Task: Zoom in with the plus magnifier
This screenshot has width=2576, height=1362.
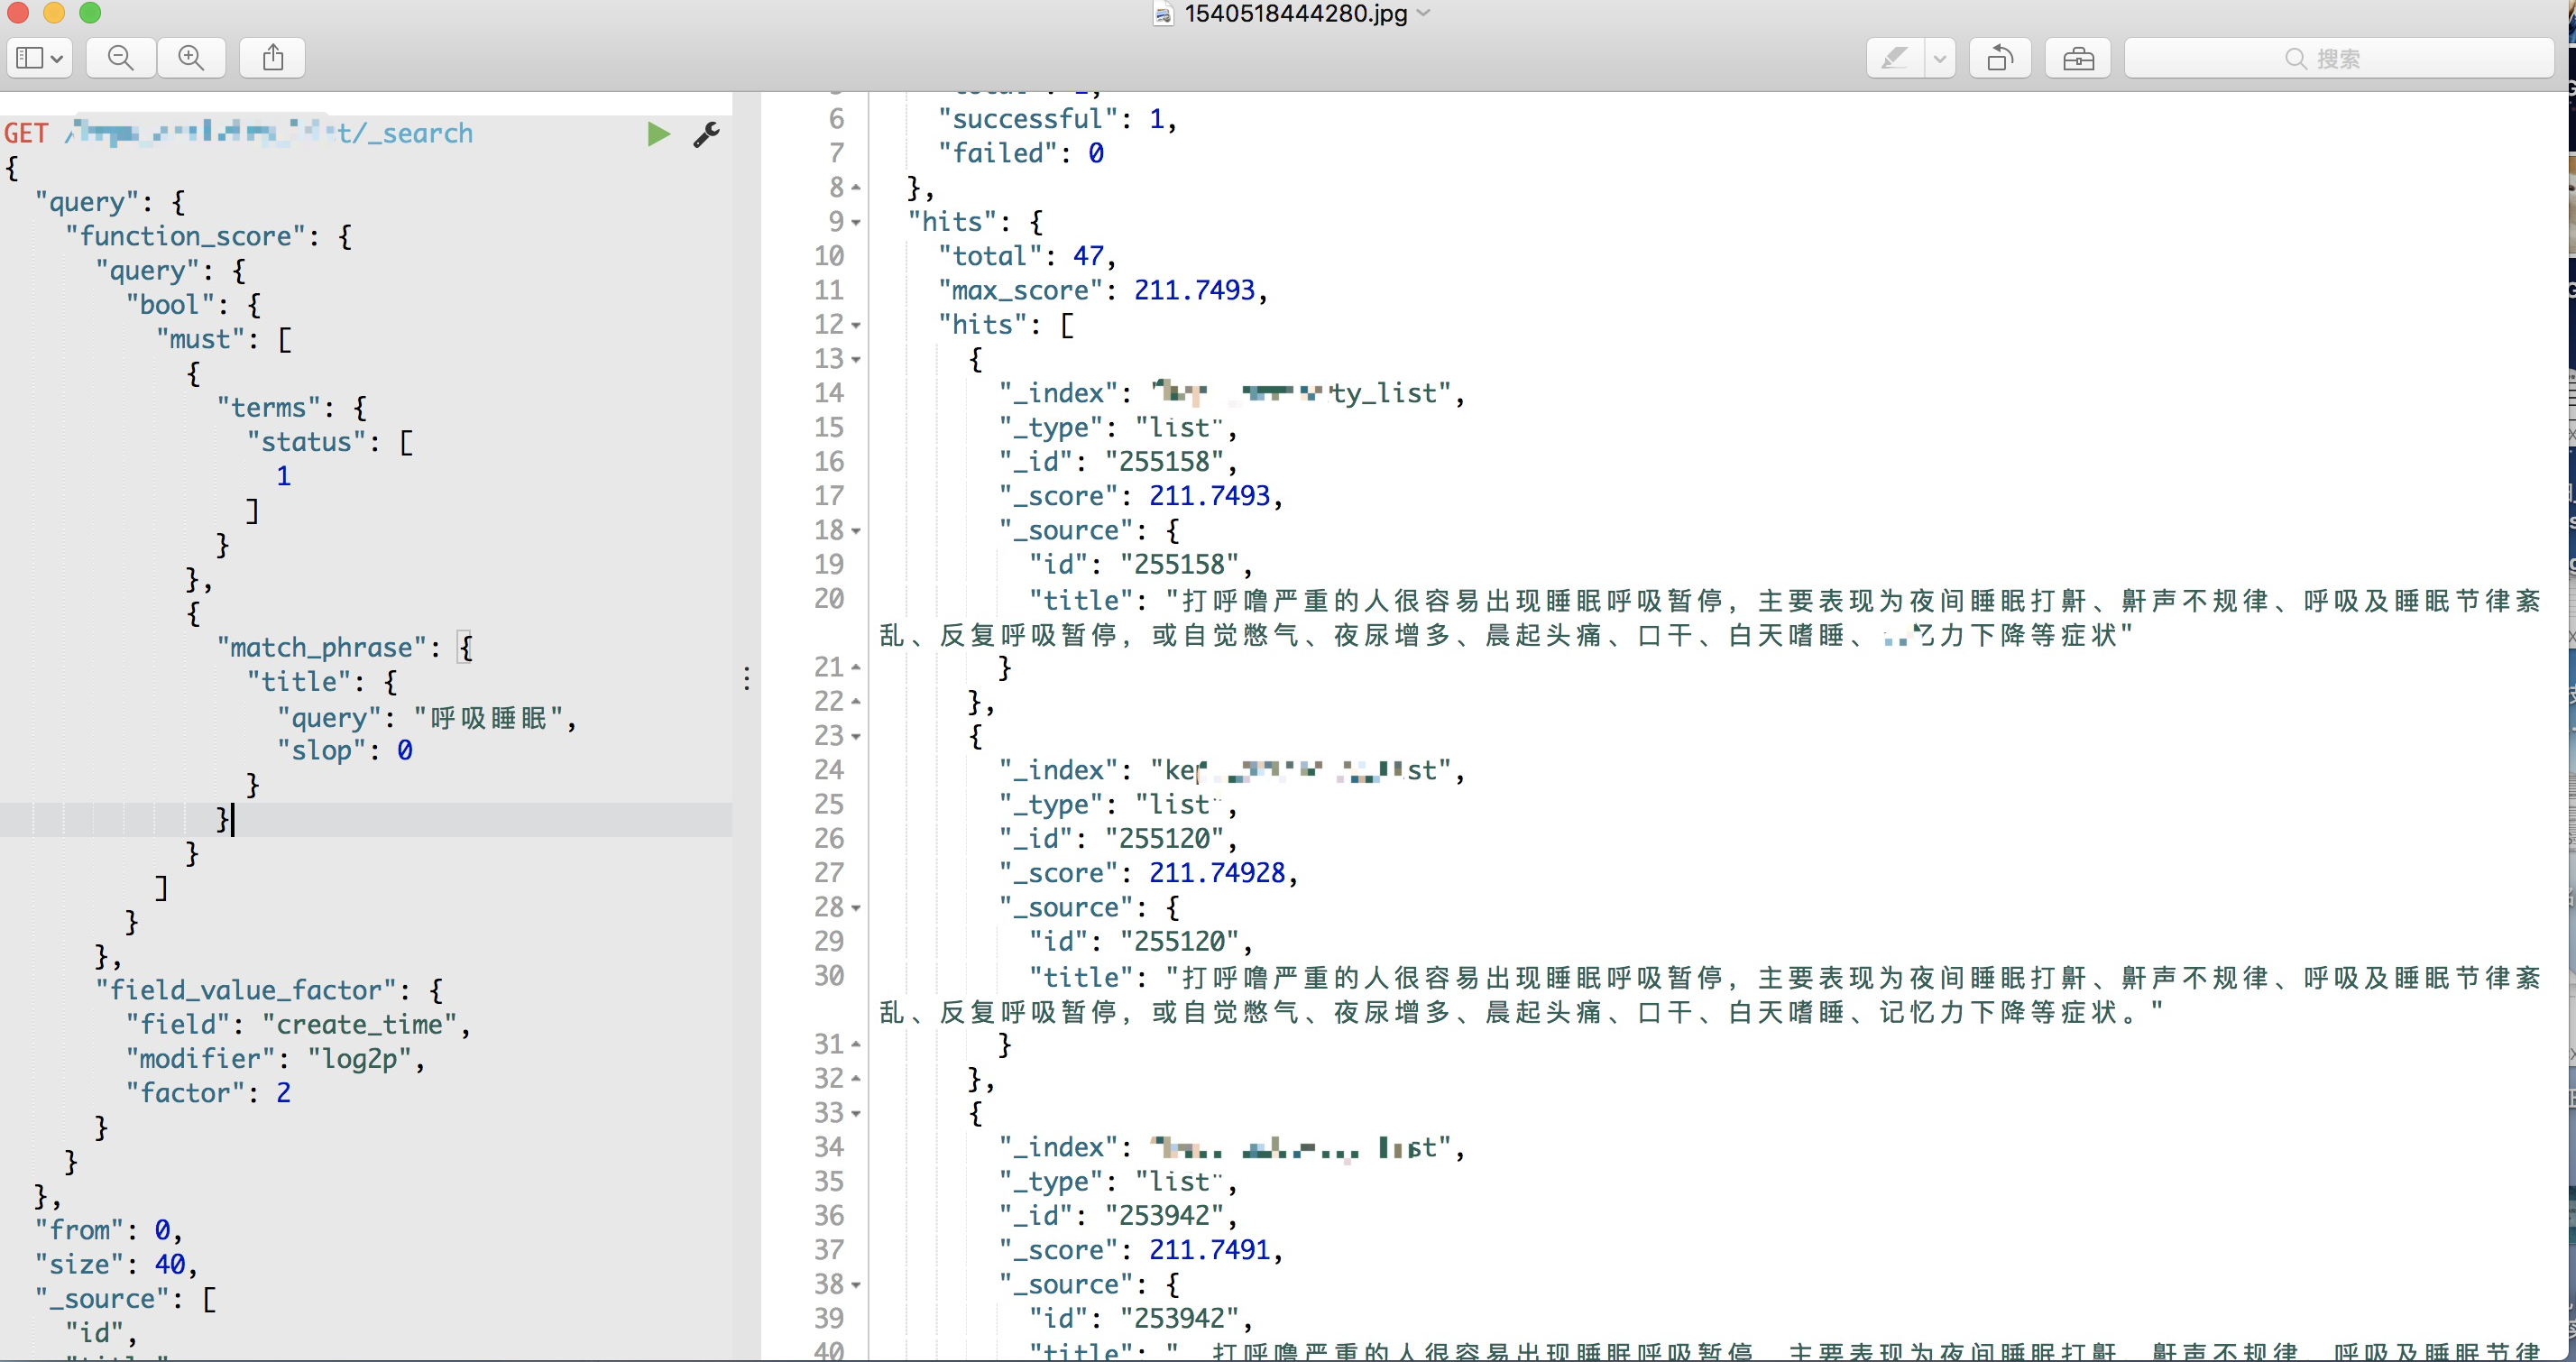Action: coord(191,58)
